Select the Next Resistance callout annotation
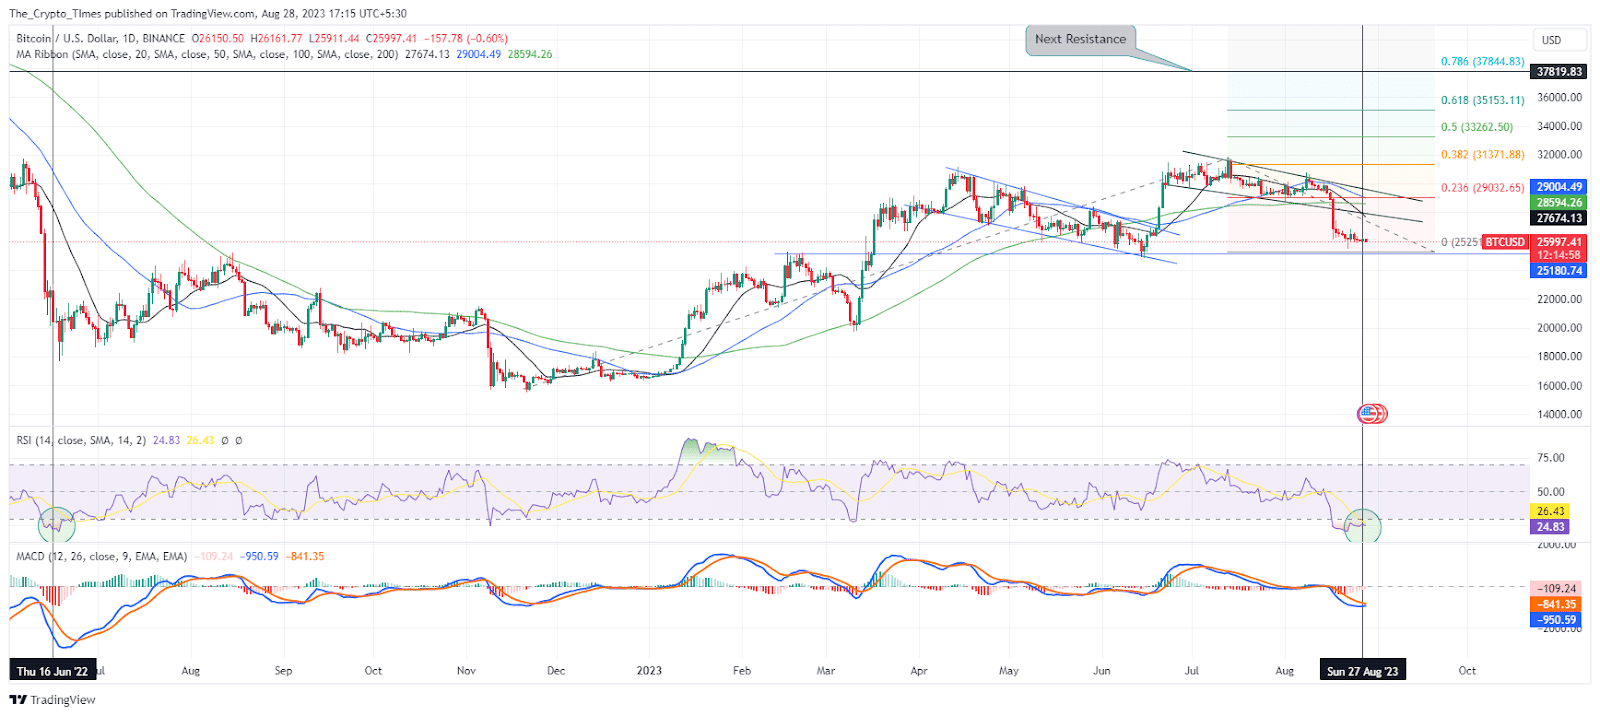Image resolution: width=1600 pixels, height=716 pixels. [x=1080, y=40]
